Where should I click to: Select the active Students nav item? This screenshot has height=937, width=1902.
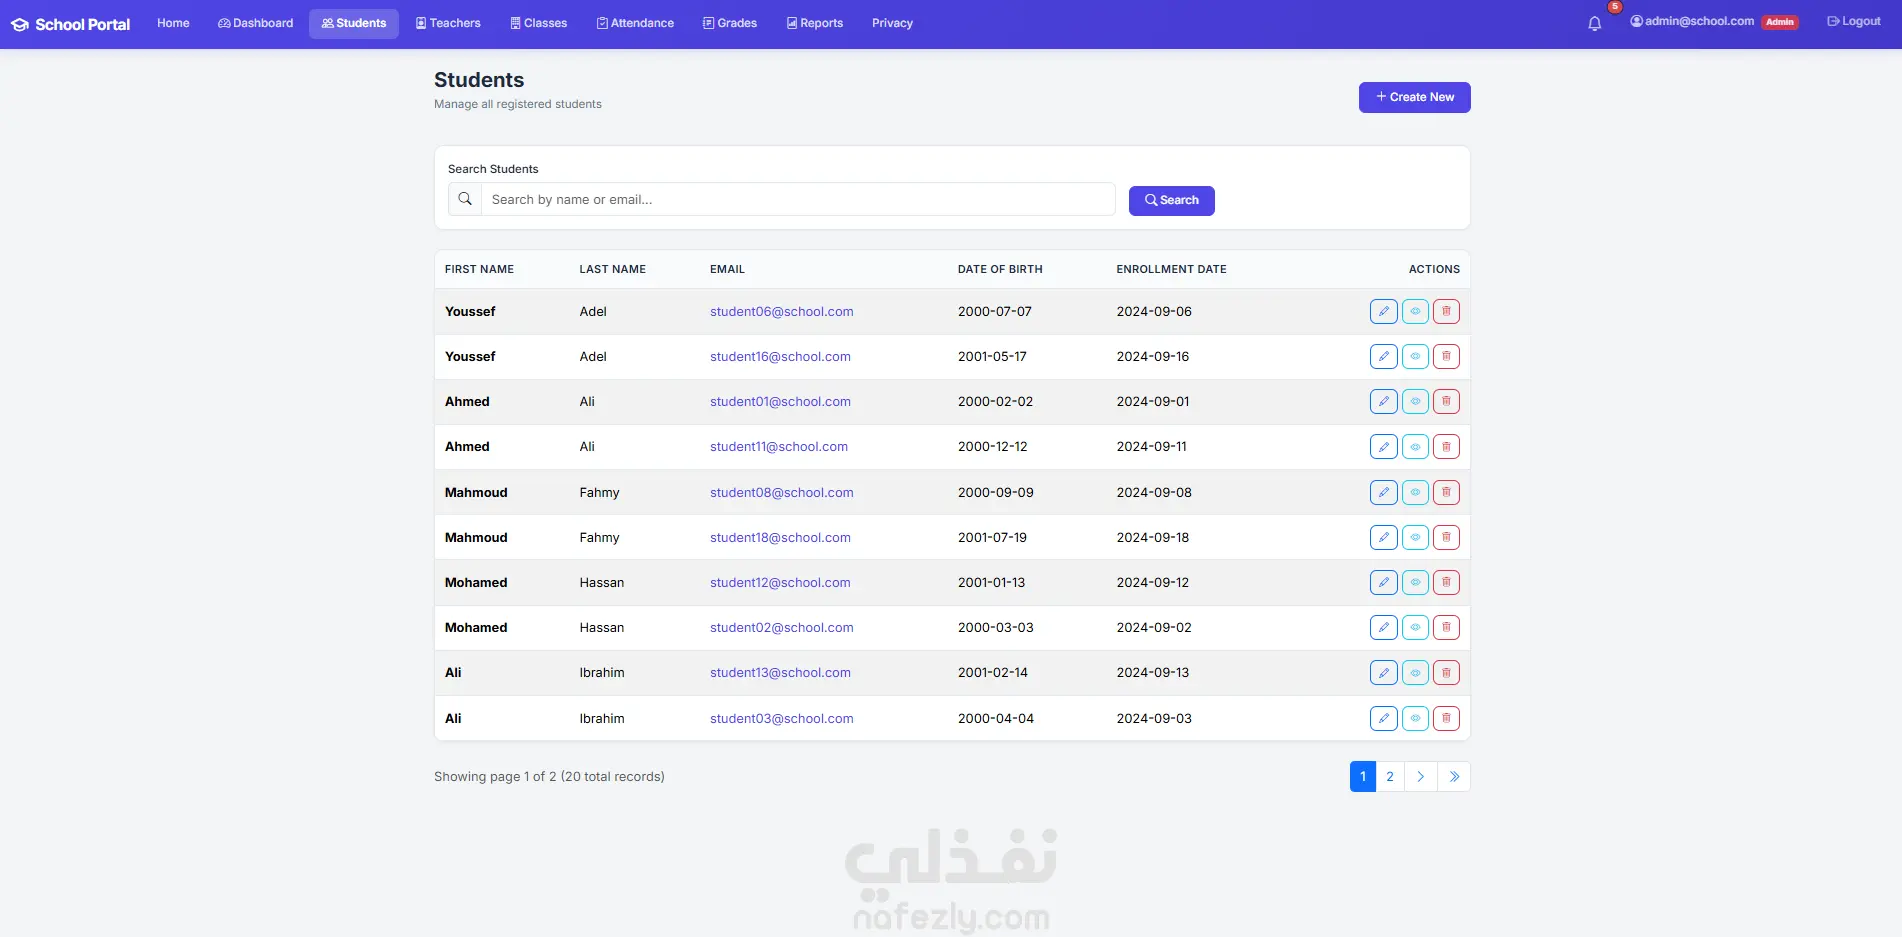pos(354,23)
